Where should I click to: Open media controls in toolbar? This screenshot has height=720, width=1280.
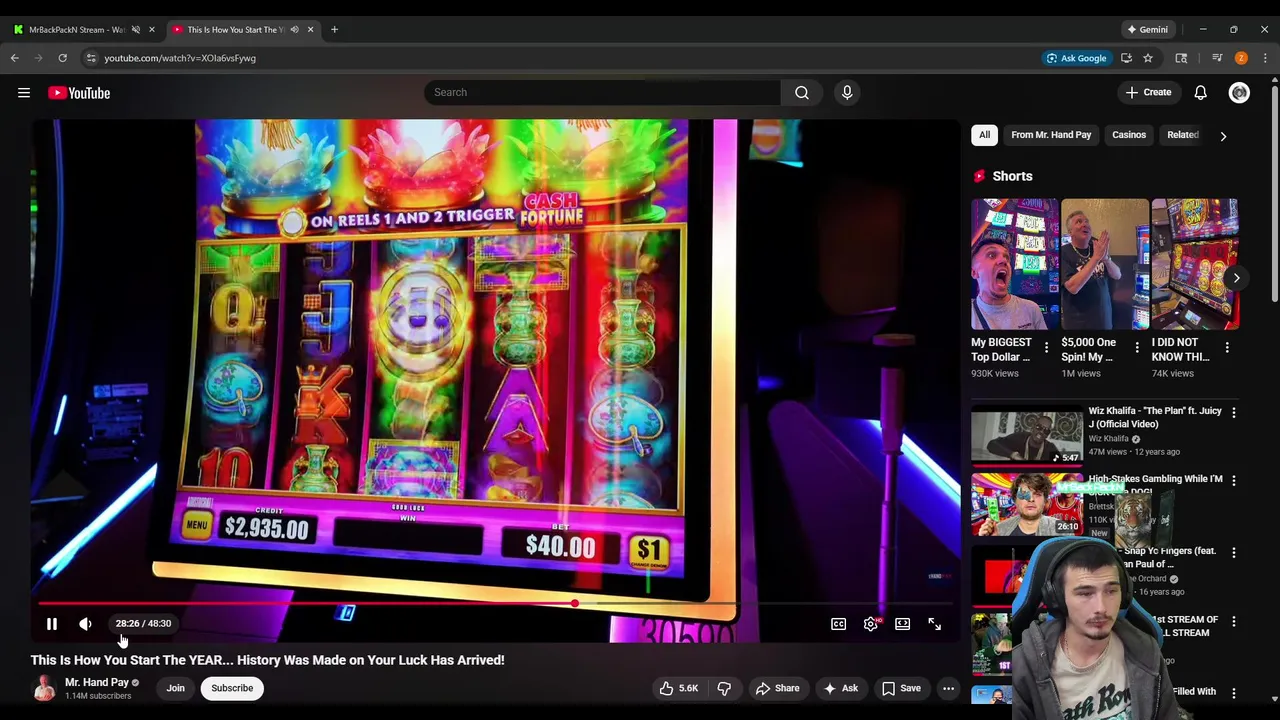pos(1217,58)
